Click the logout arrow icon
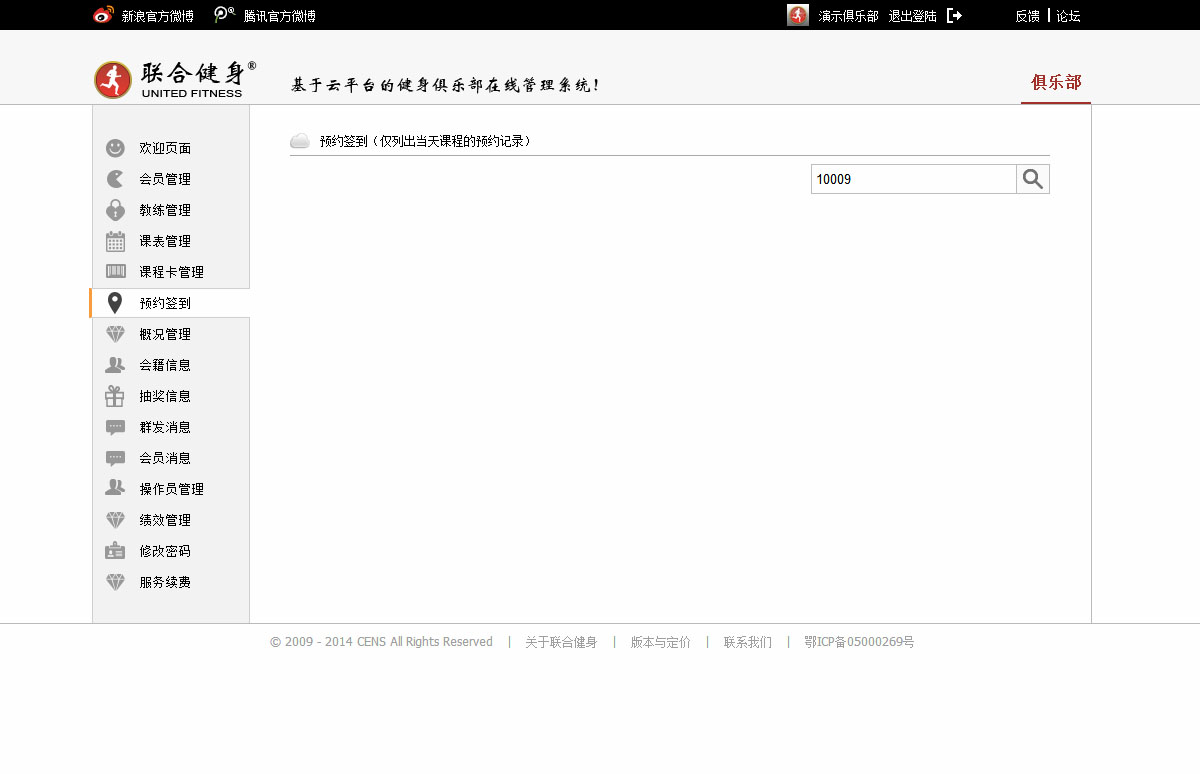Image resolution: width=1200 pixels, height=774 pixels. coord(954,16)
